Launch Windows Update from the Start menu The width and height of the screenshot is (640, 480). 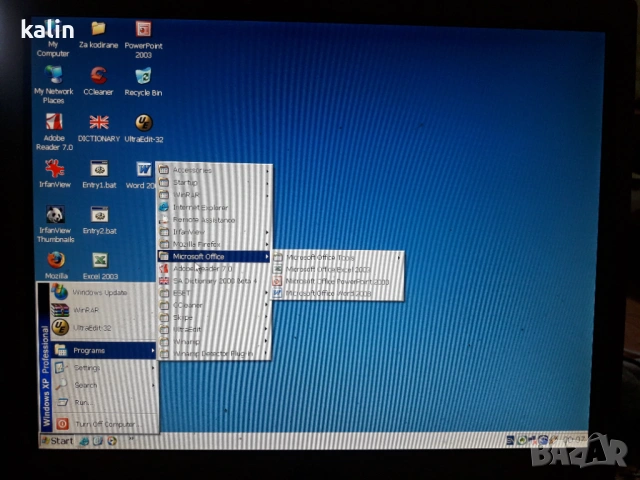pos(103,292)
